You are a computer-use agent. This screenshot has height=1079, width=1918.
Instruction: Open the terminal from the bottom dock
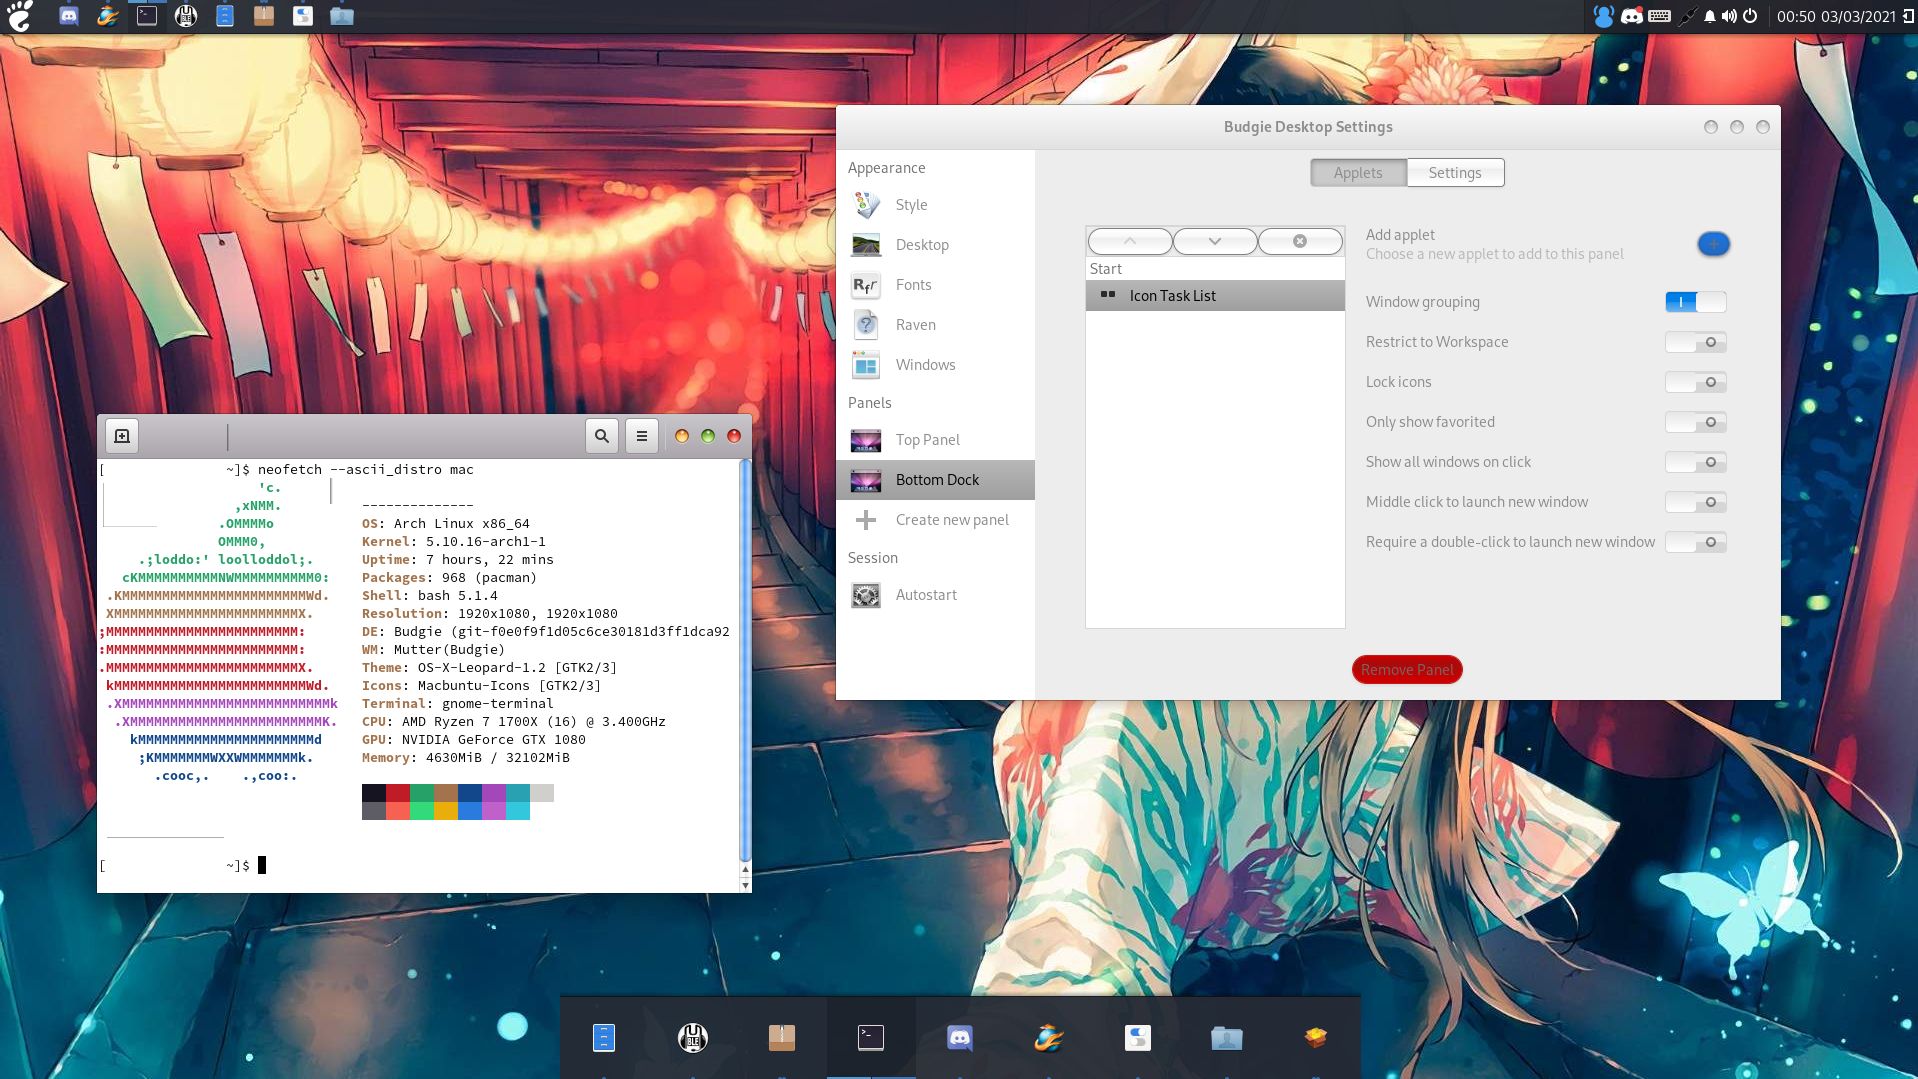(x=871, y=1038)
